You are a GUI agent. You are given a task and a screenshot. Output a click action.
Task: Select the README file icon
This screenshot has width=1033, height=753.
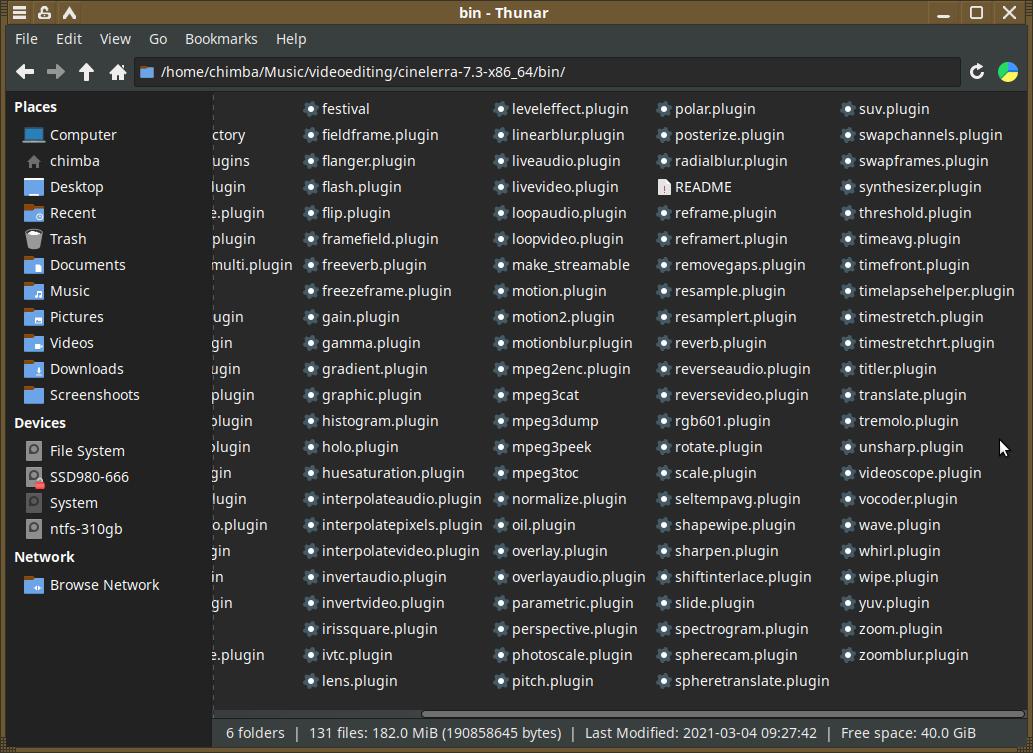[x=664, y=187]
